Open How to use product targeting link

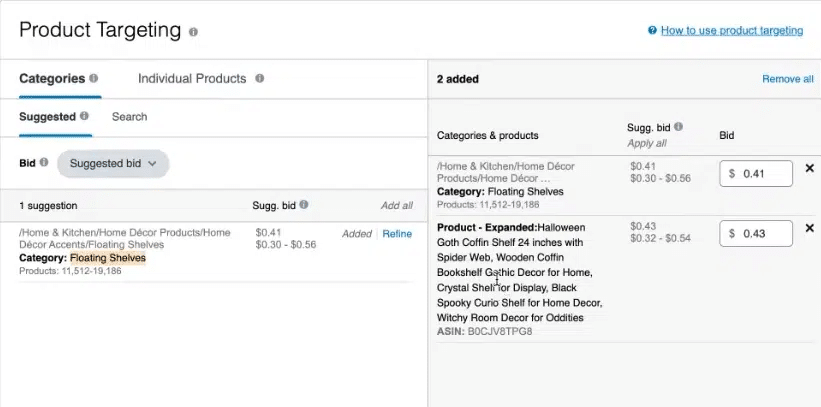(x=731, y=31)
